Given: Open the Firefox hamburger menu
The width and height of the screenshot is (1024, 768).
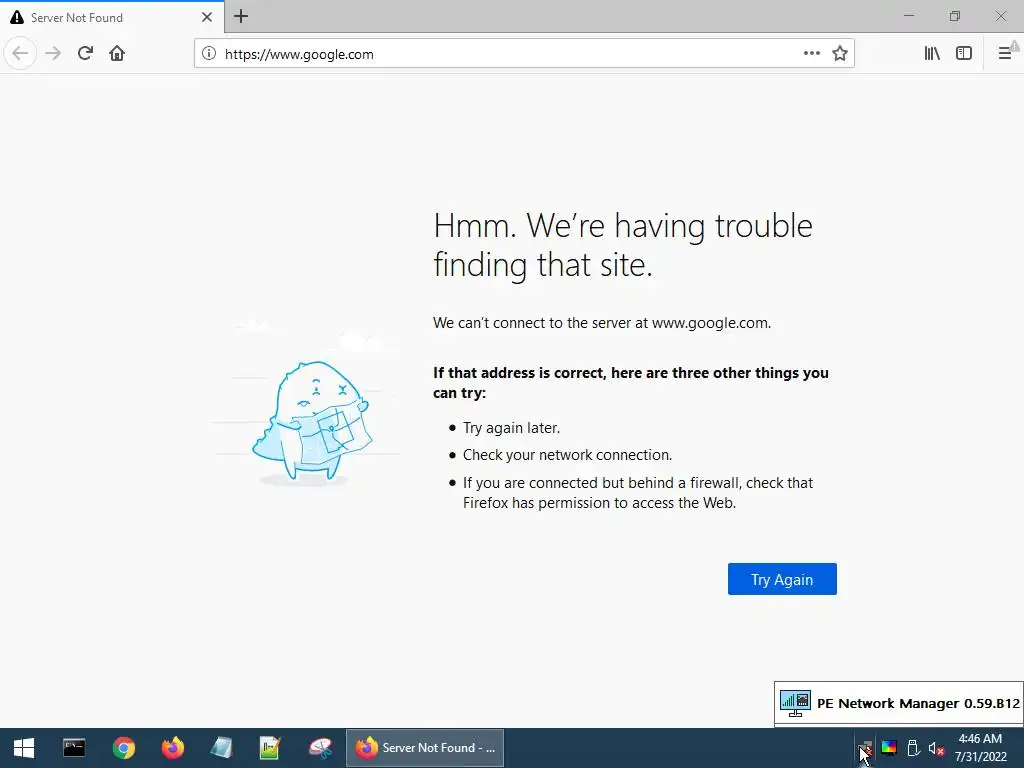Looking at the screenshot, I should tap(1005, 54).
